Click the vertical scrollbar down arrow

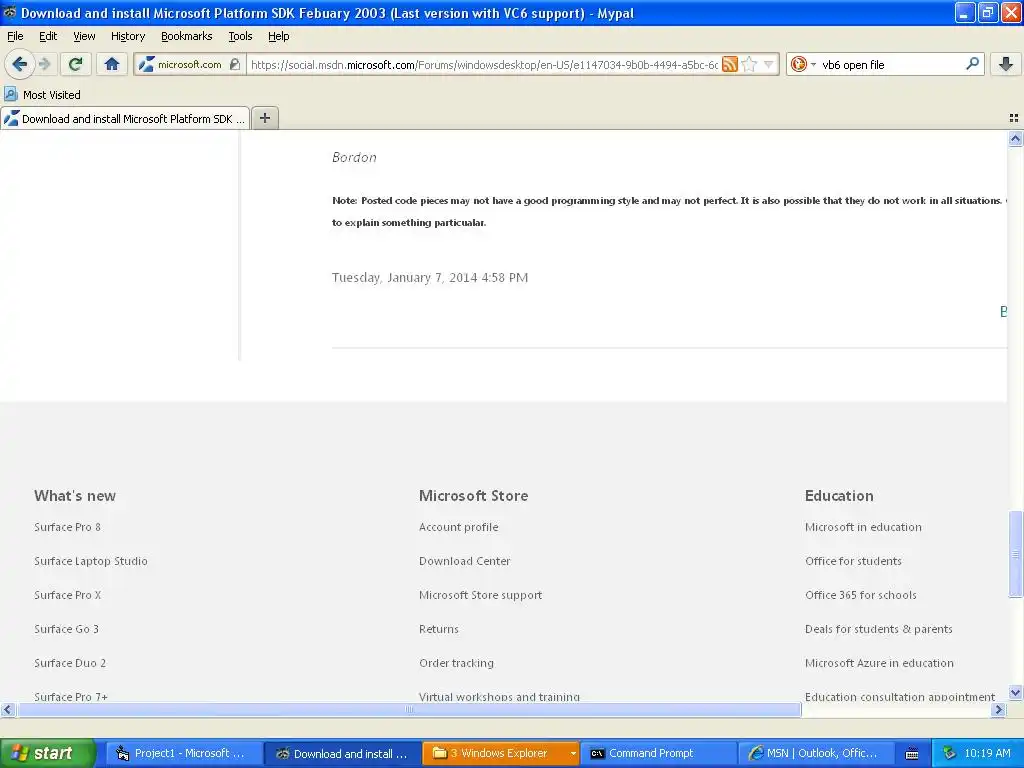pos(1015,693)
